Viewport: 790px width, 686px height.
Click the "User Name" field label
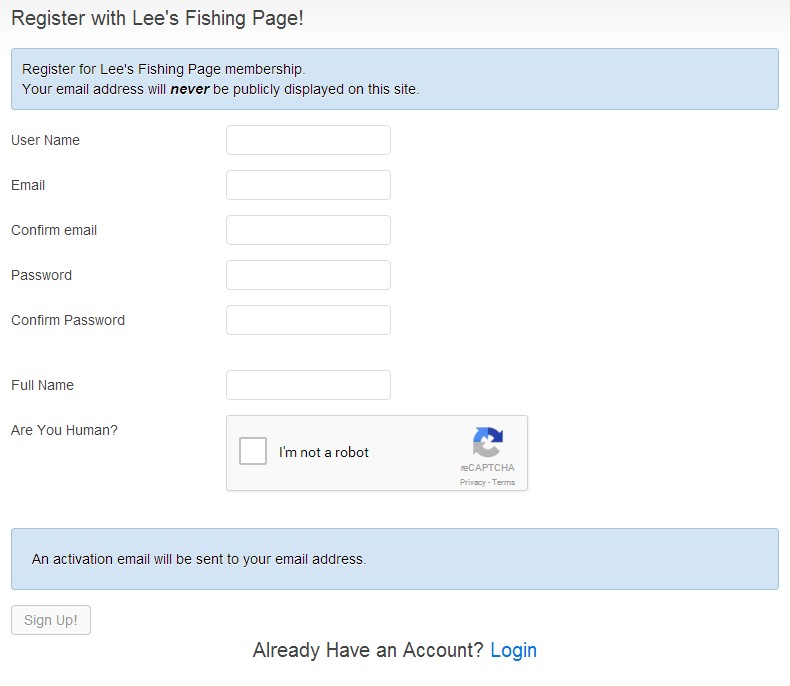(45, 140)
